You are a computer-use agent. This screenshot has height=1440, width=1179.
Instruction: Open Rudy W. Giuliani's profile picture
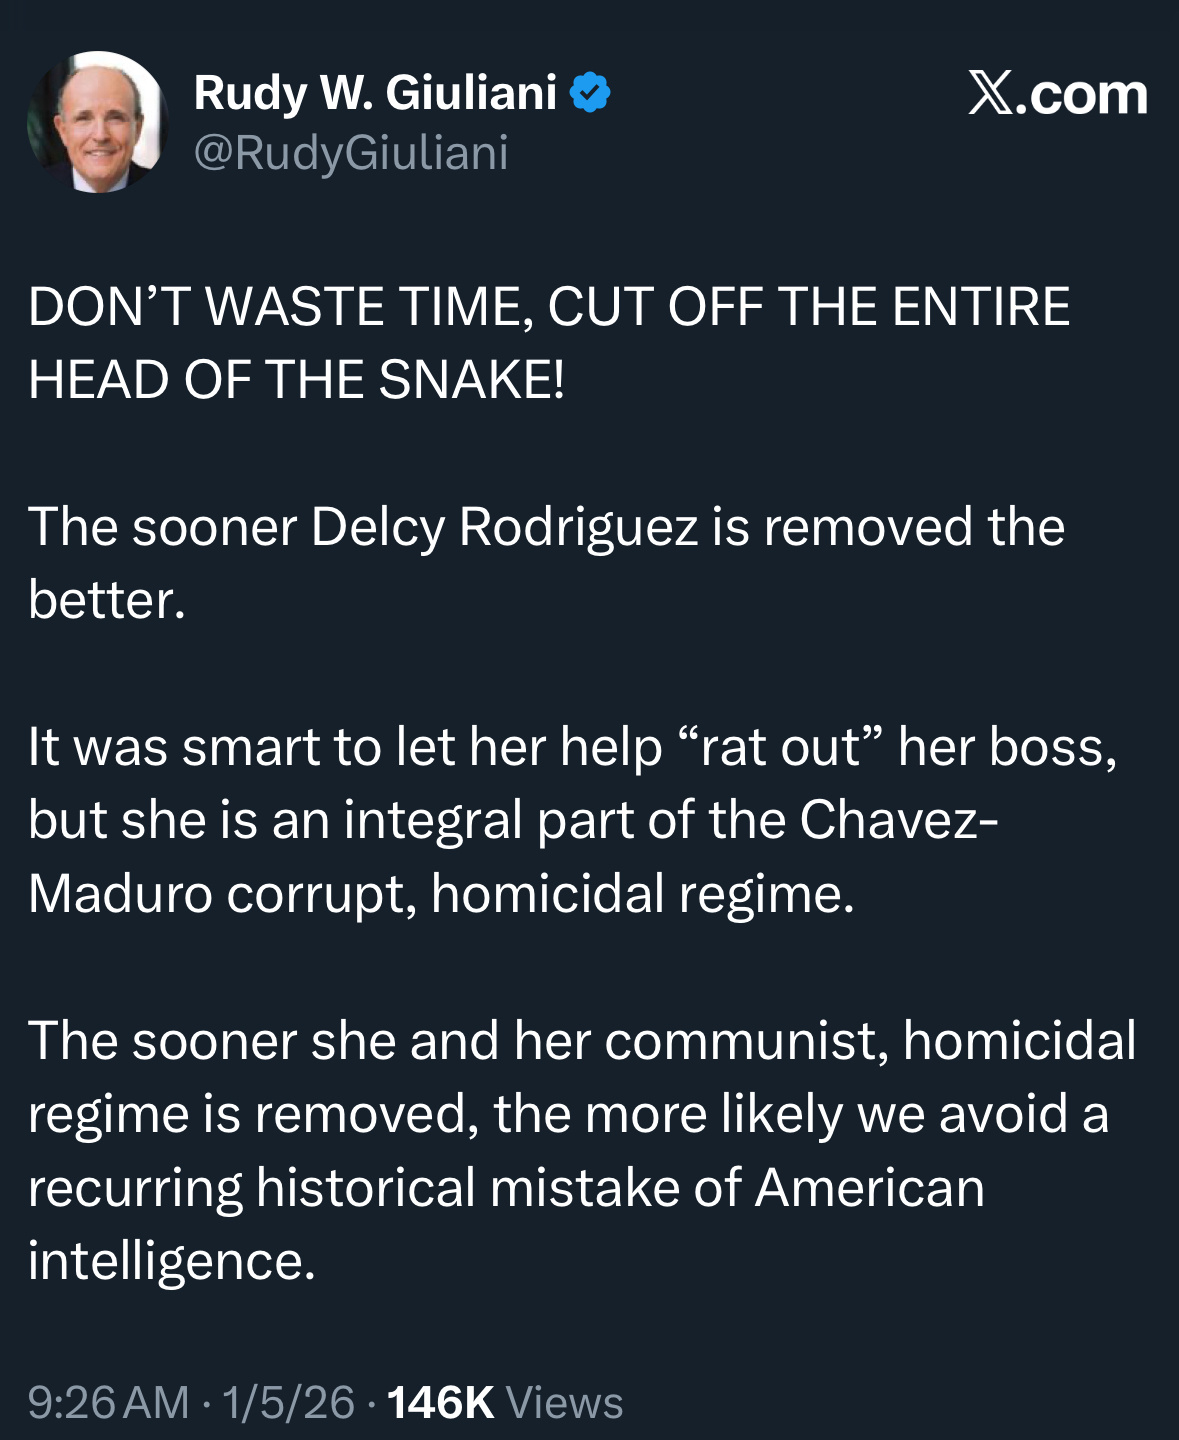tap(97, 122)
